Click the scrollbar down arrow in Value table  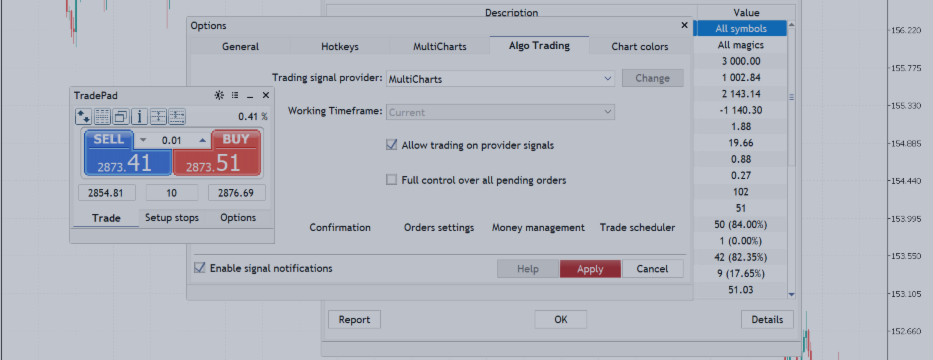tap(791, 294)
